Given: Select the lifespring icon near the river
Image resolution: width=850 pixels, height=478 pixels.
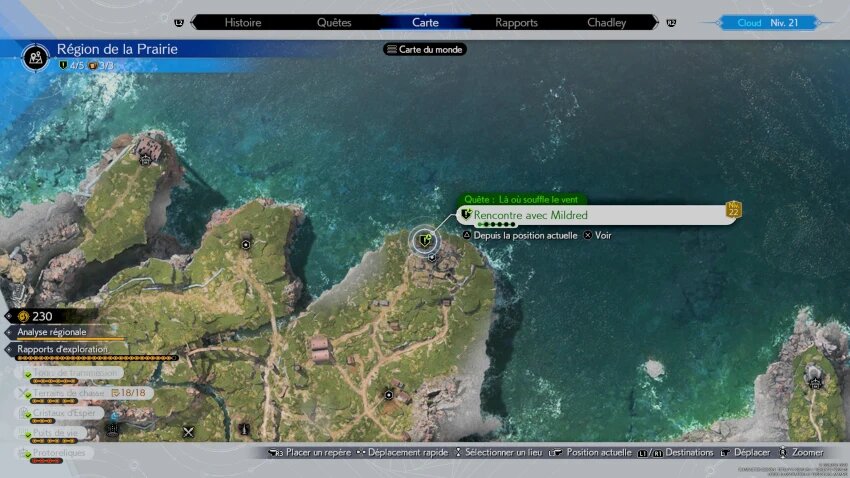Looking at the screenshot, I should click(113, 429).
